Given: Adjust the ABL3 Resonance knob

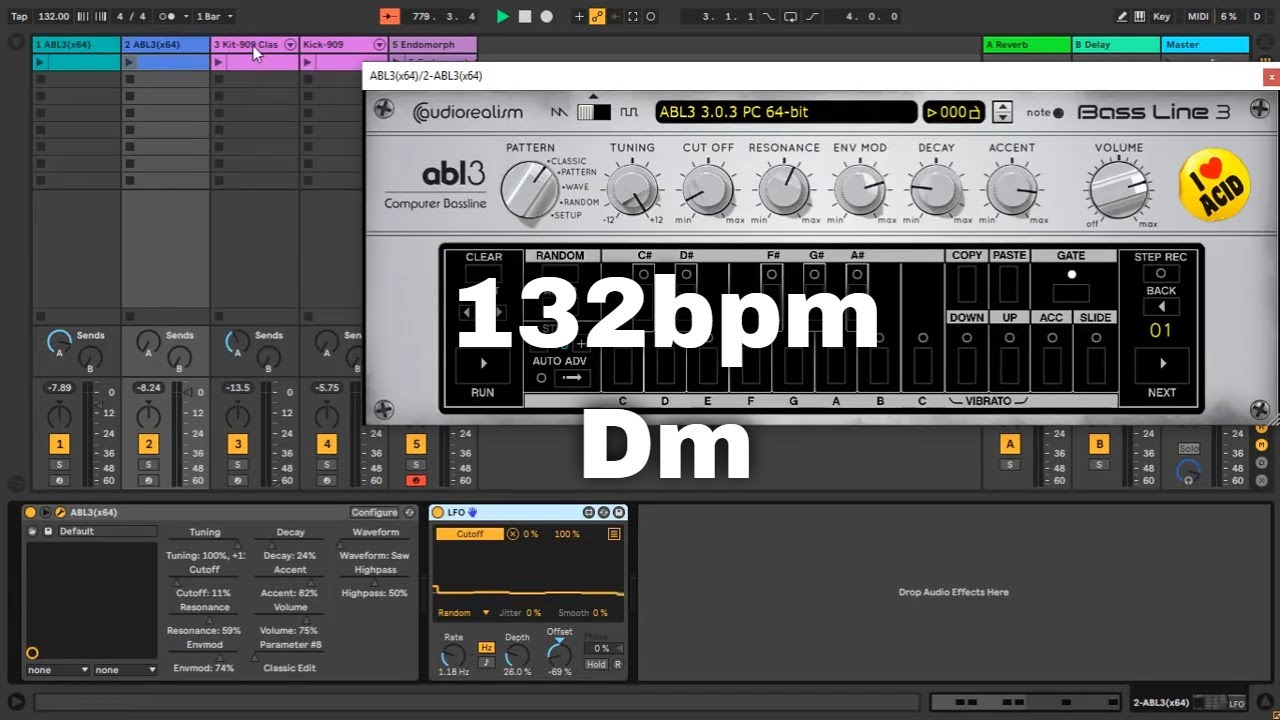Looking at the screenshot, I should (x=784, y=188).
